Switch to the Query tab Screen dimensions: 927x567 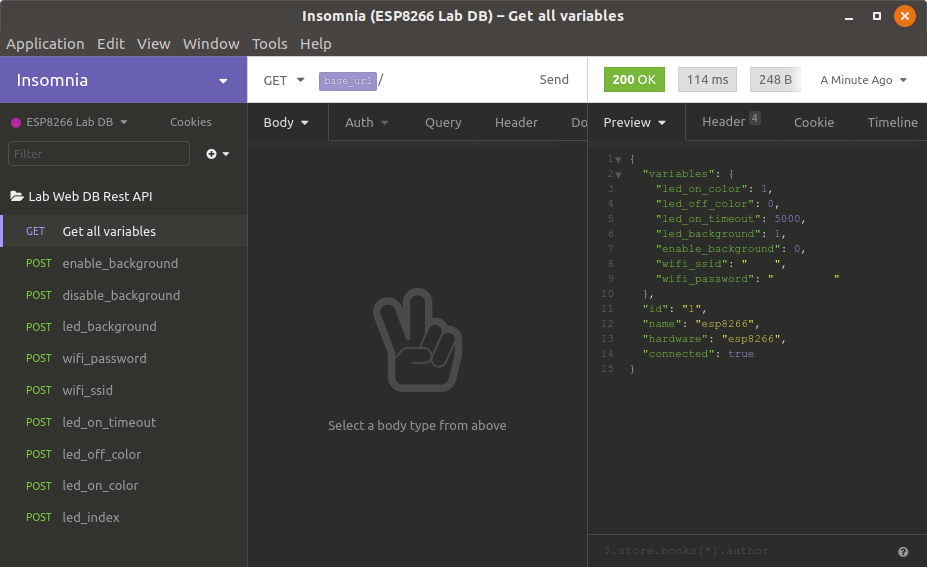click(x=443, y=122)
